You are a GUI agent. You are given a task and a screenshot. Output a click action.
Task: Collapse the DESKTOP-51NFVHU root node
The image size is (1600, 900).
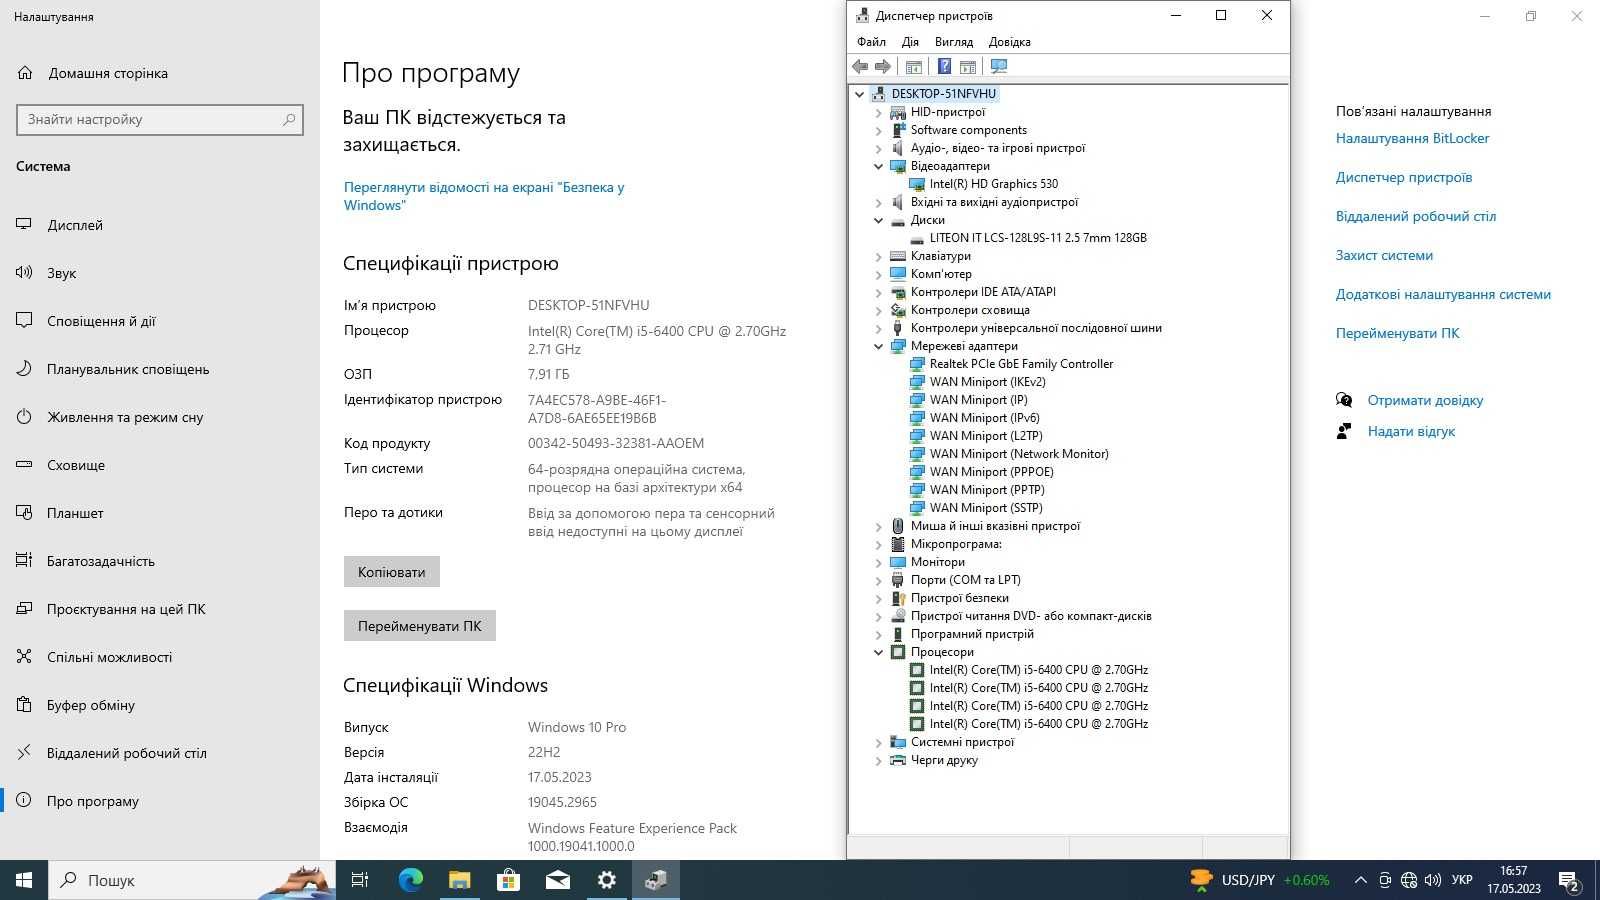(x=859, y=94)
